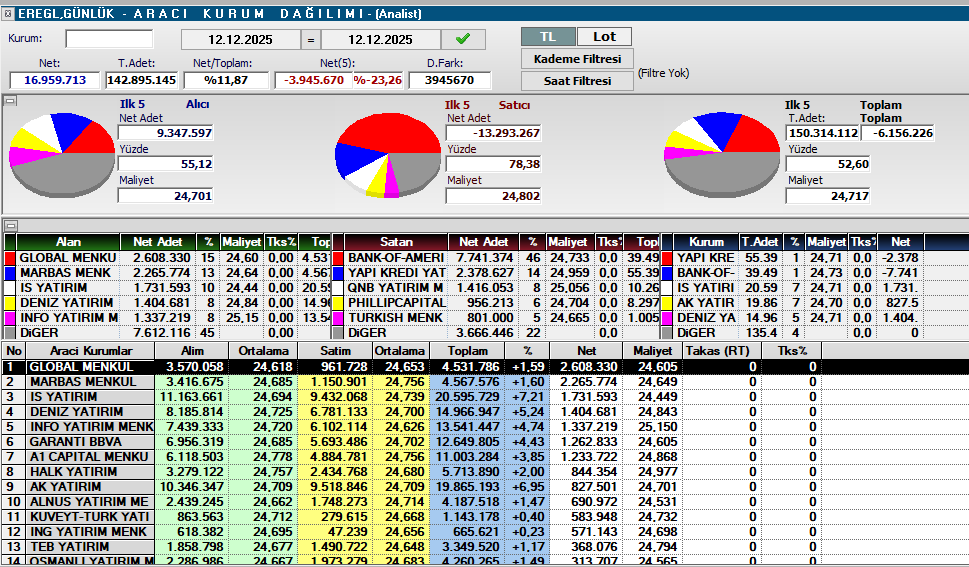Open the start date field picker
The image size is (969, 567).
pos(240,40)
